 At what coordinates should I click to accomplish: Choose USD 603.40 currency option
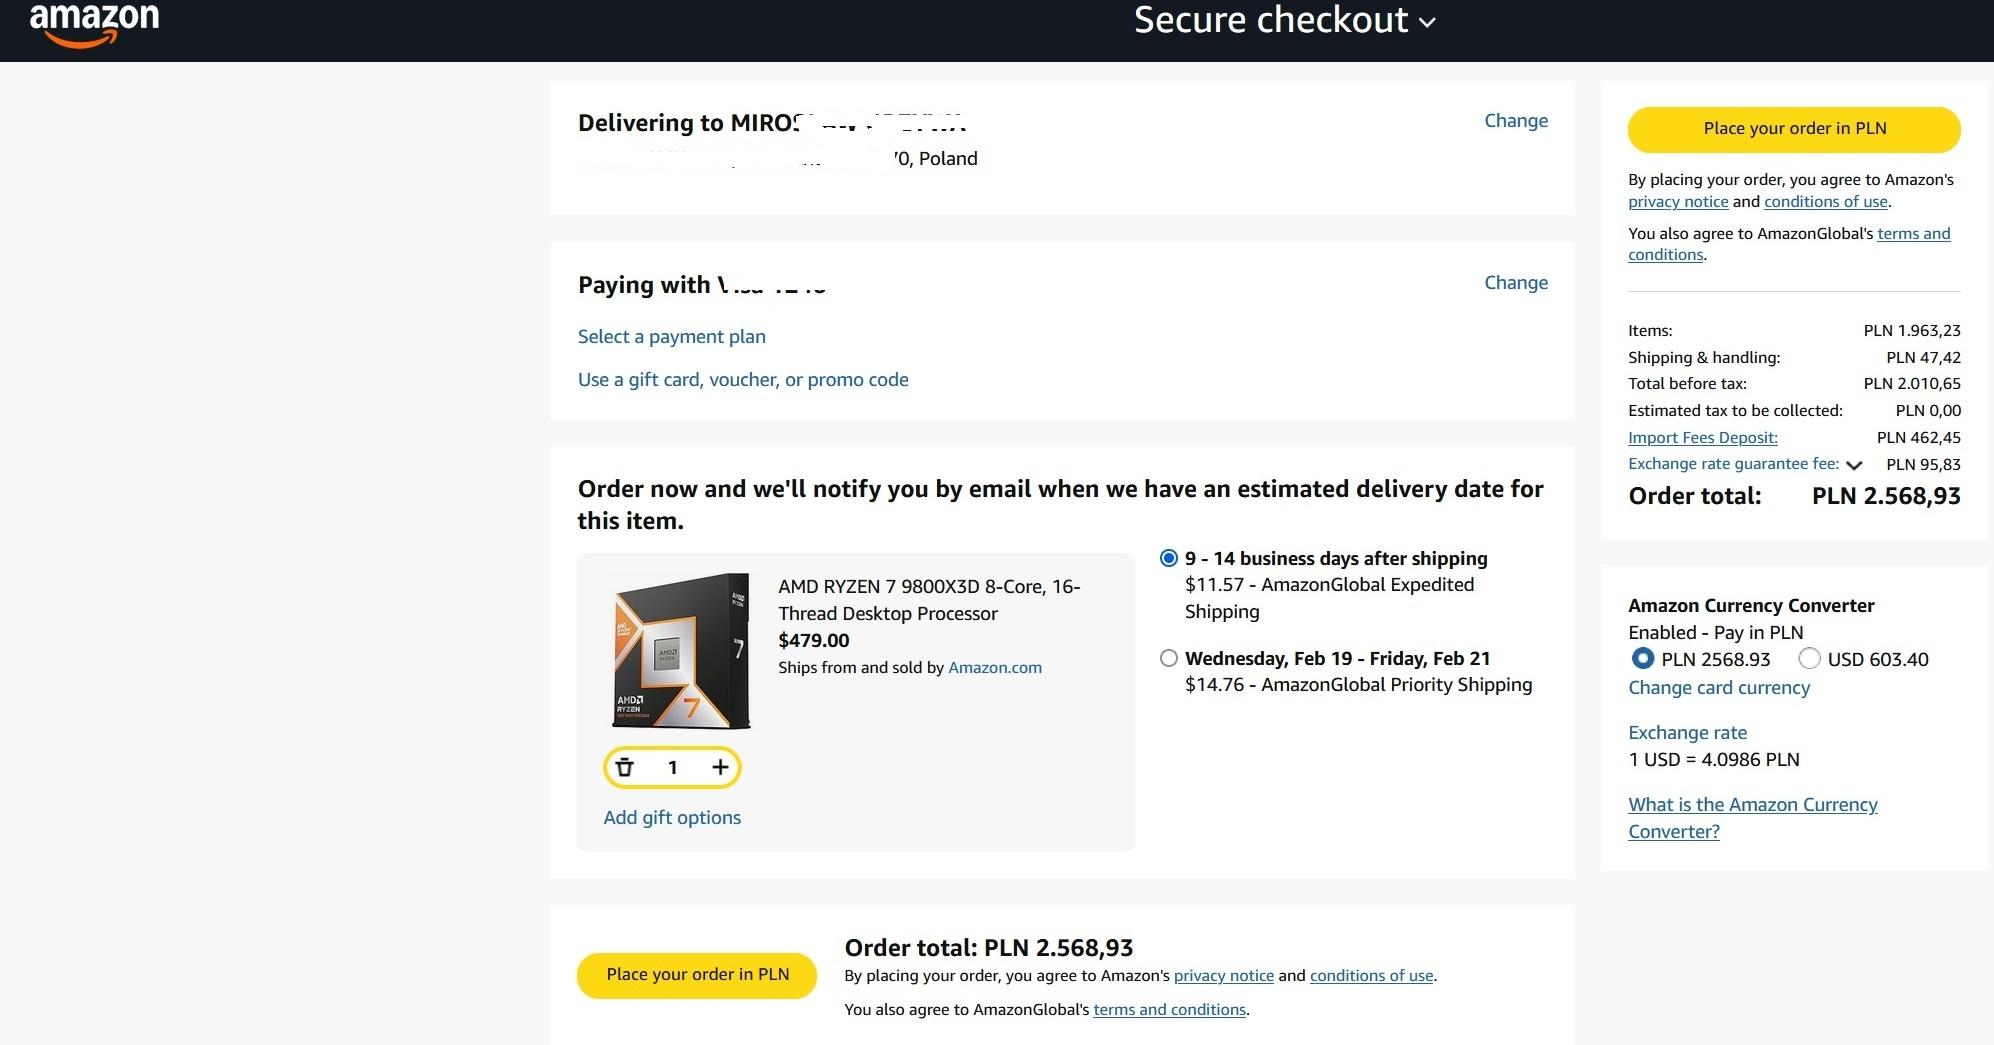coord(1809,659)
